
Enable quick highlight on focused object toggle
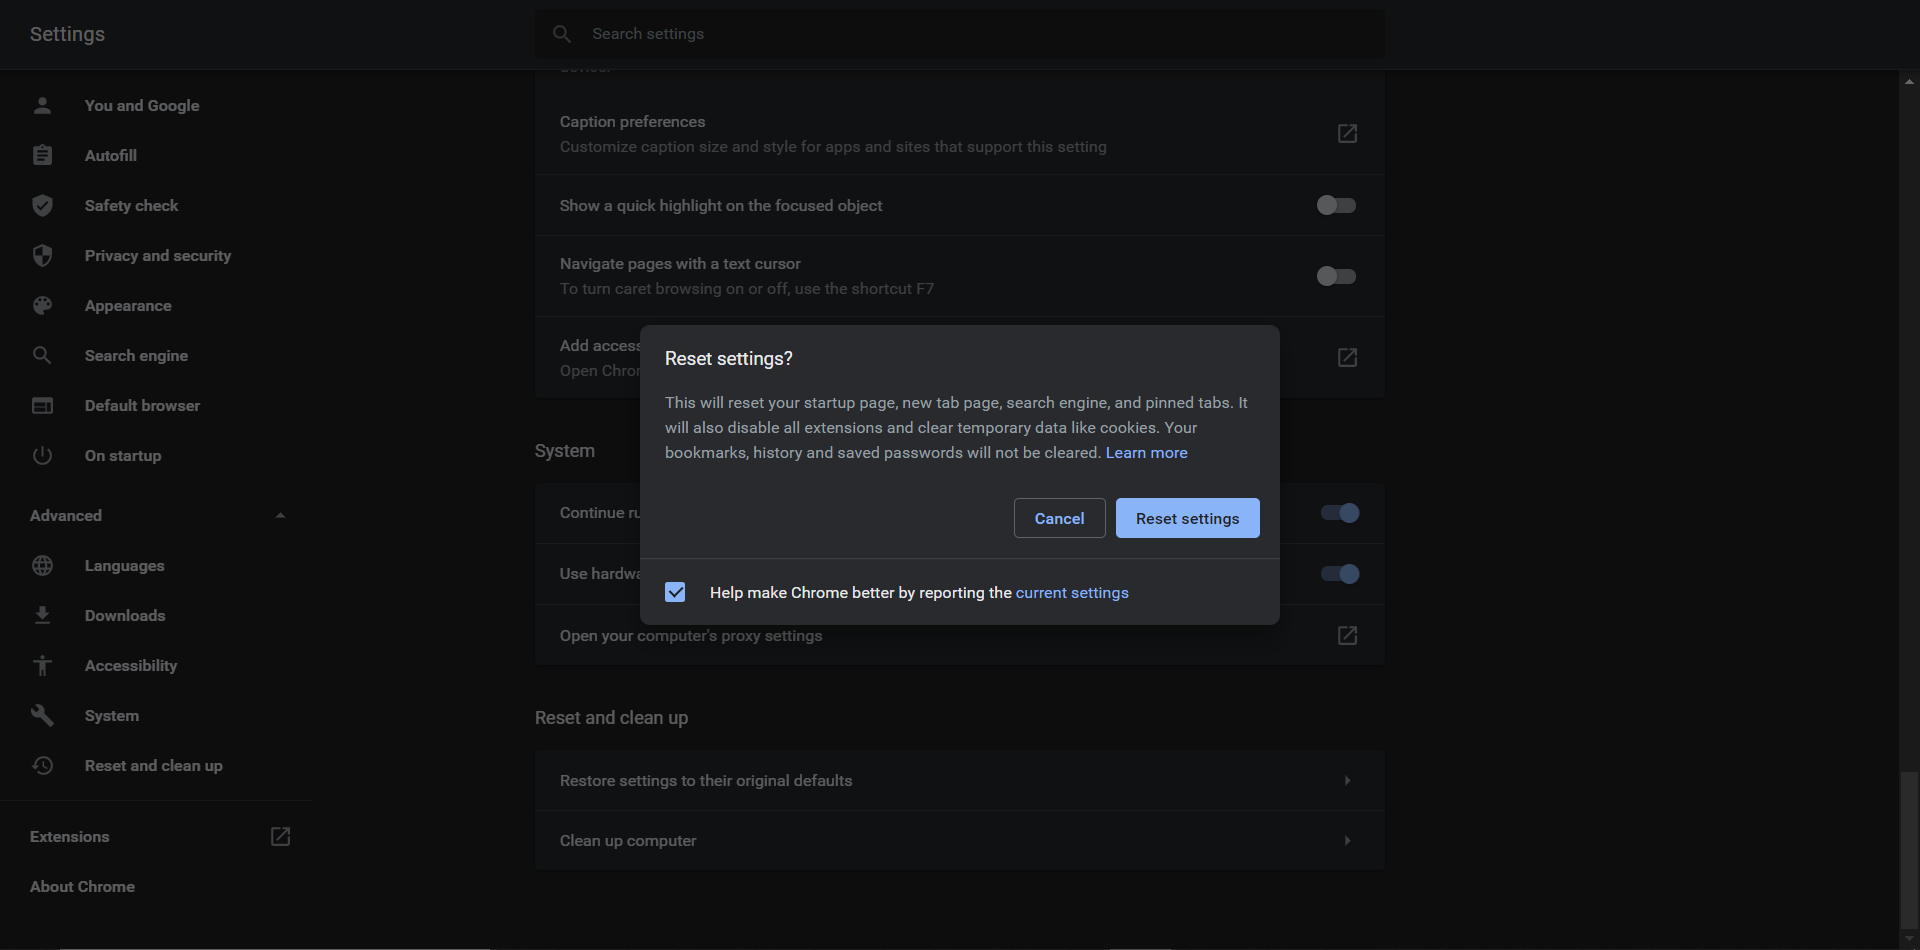coord(1336,206)
